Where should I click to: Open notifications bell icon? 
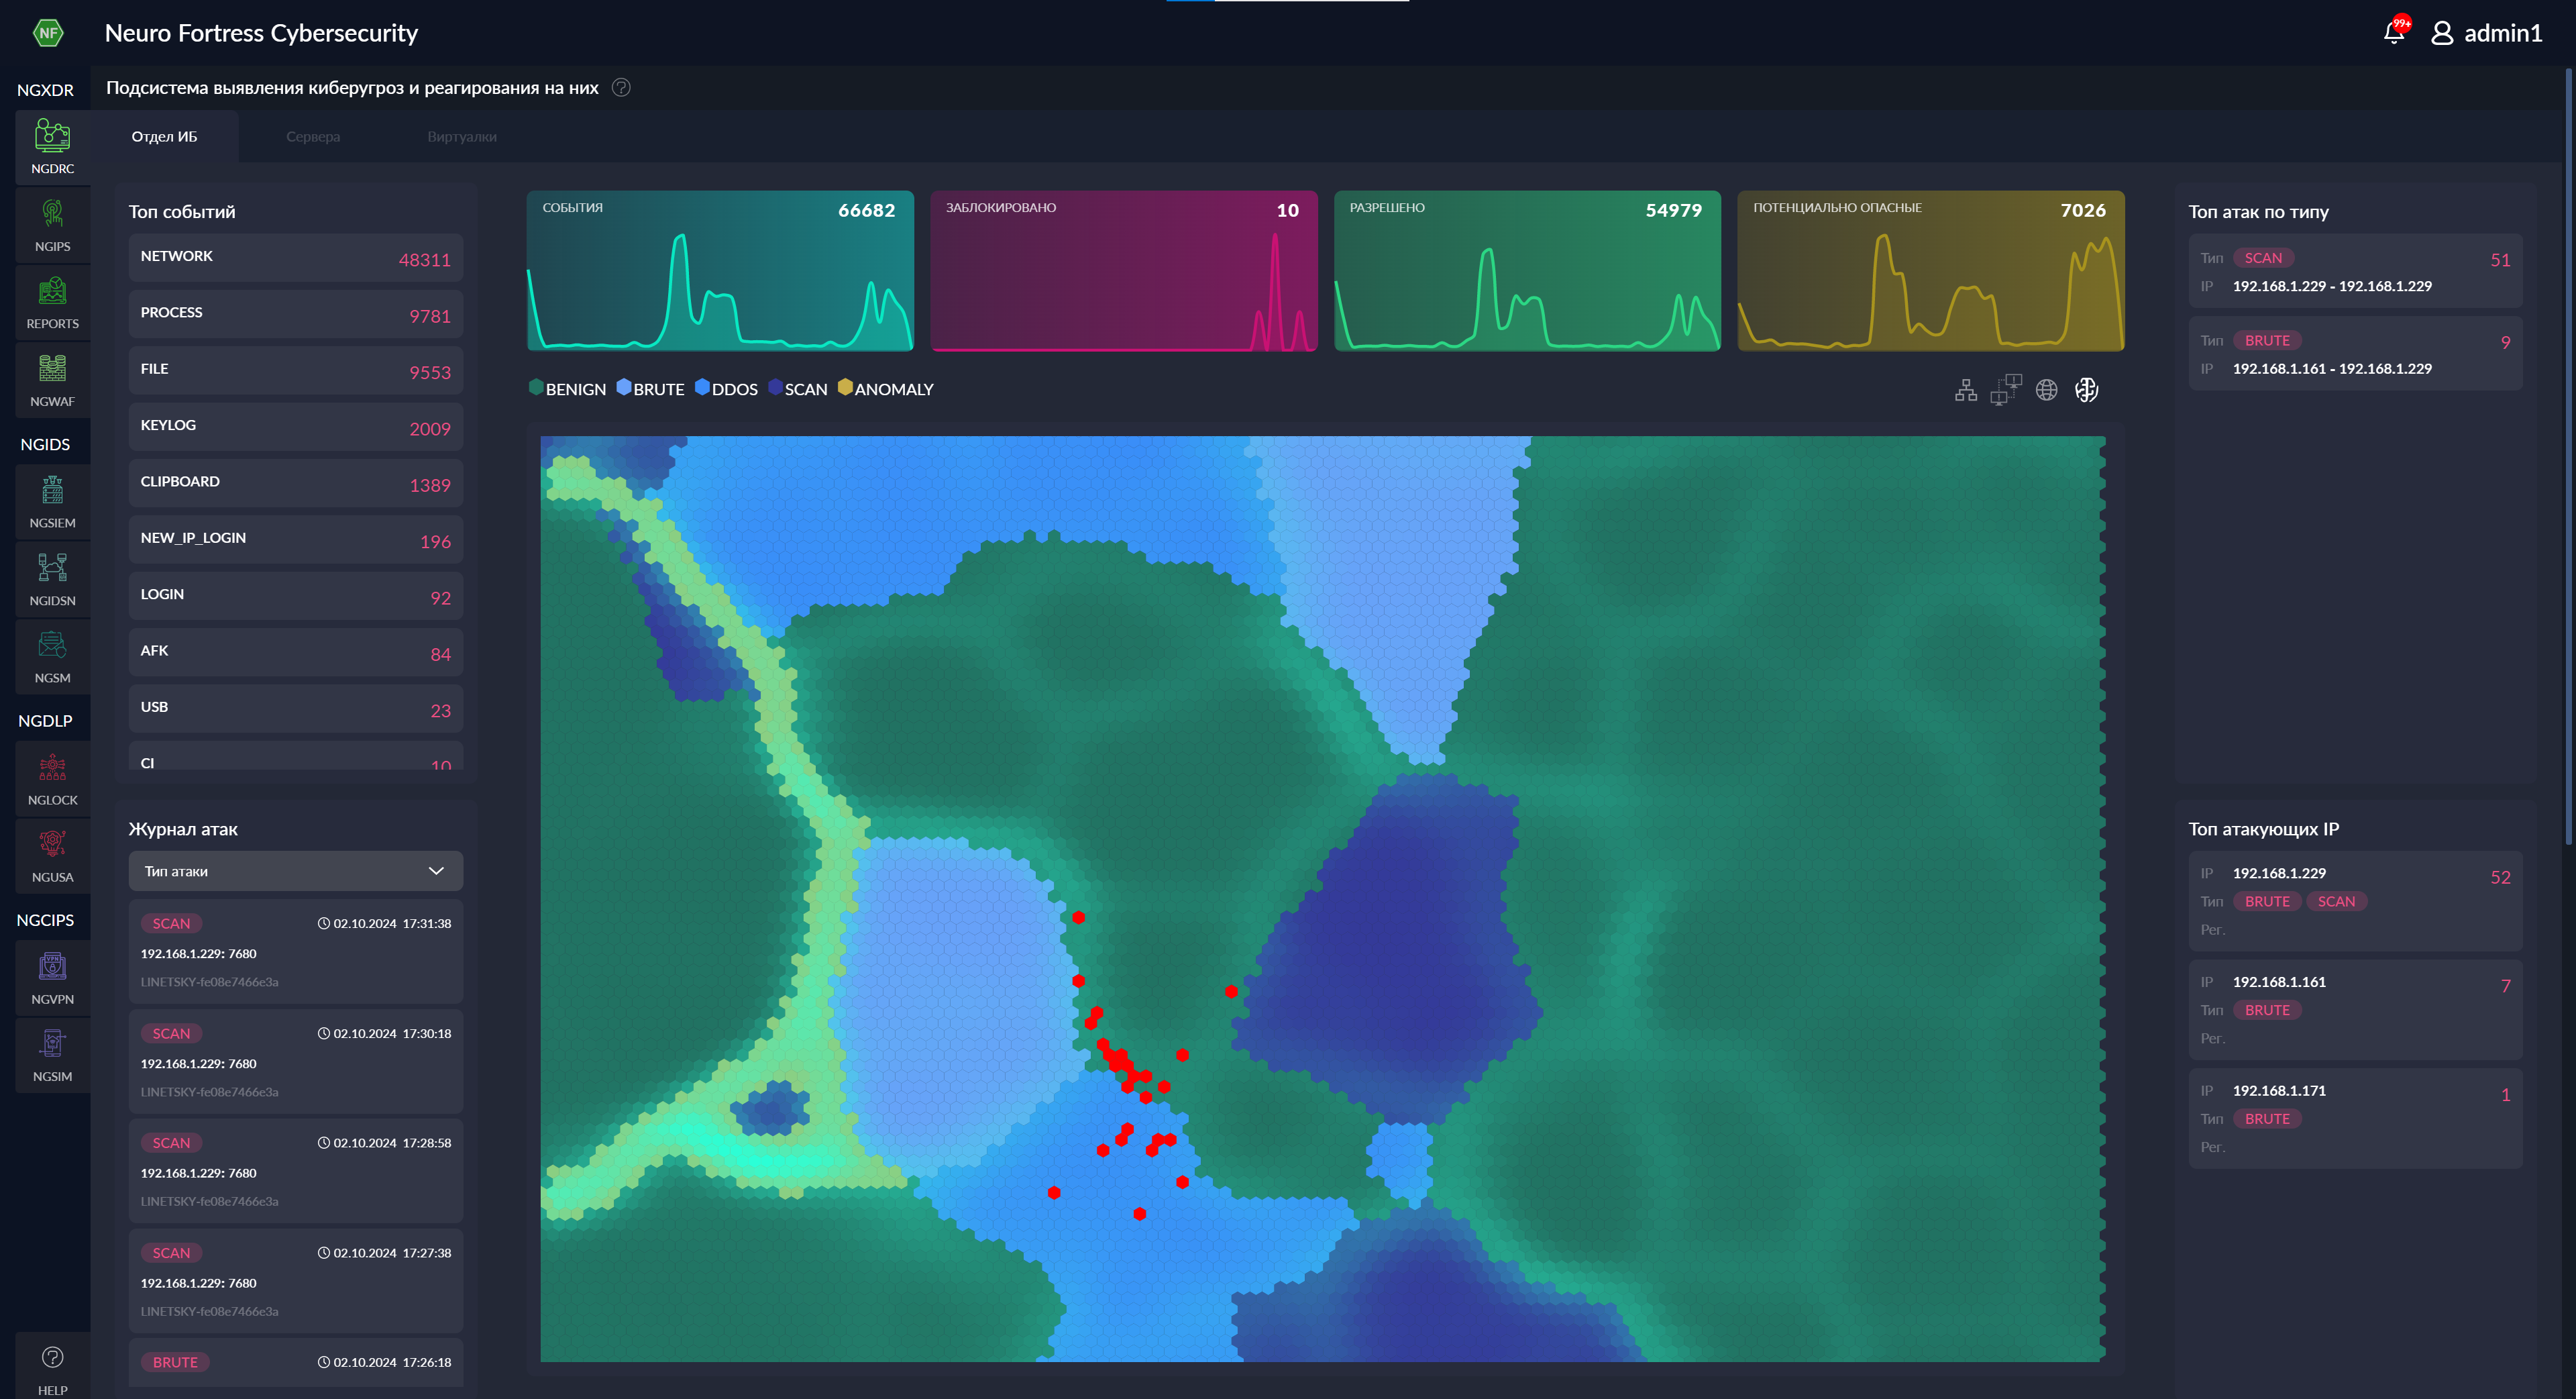[2393, 33]
